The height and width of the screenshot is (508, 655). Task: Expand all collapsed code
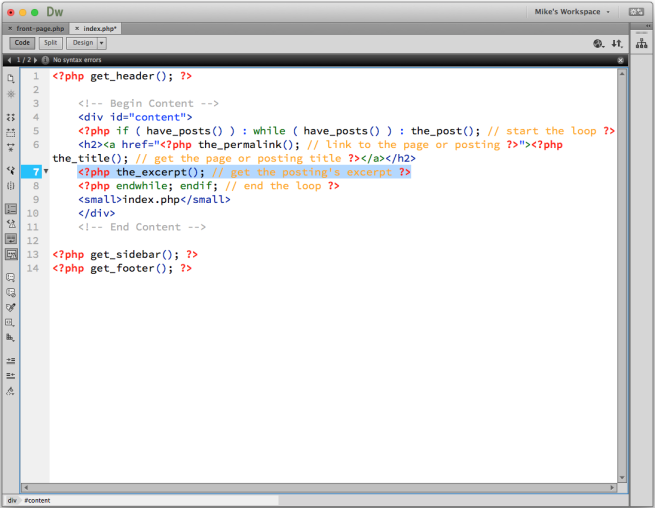click(11, 147)
